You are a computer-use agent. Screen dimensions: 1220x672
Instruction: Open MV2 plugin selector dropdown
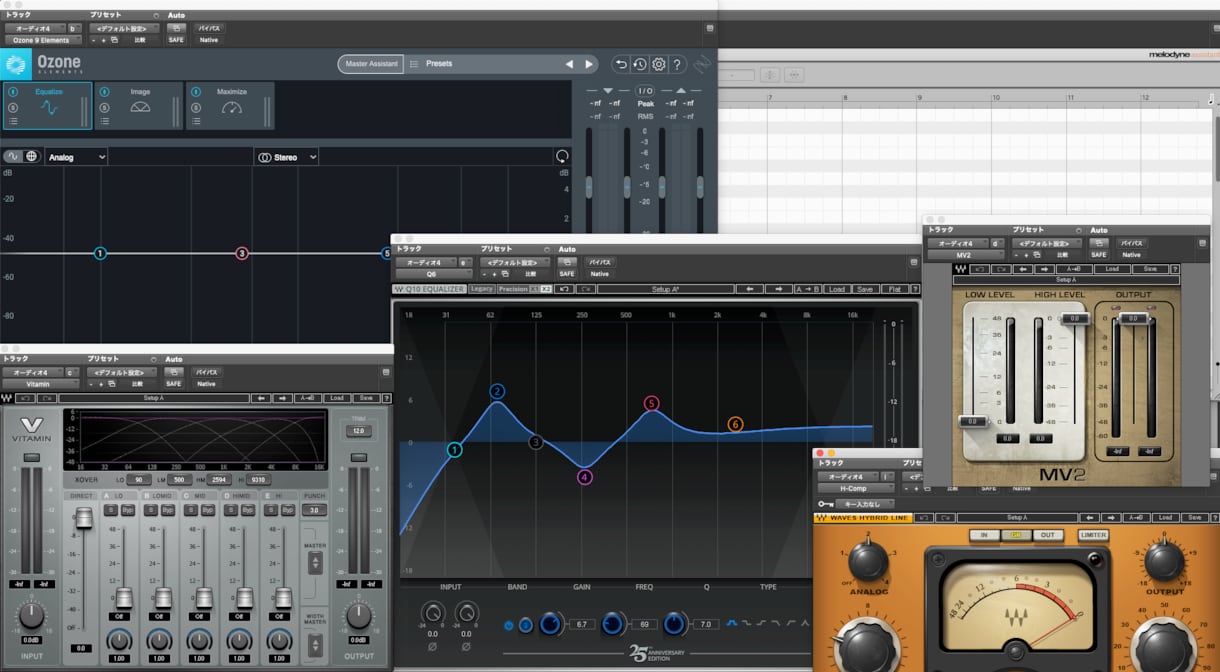click(965, 255)
